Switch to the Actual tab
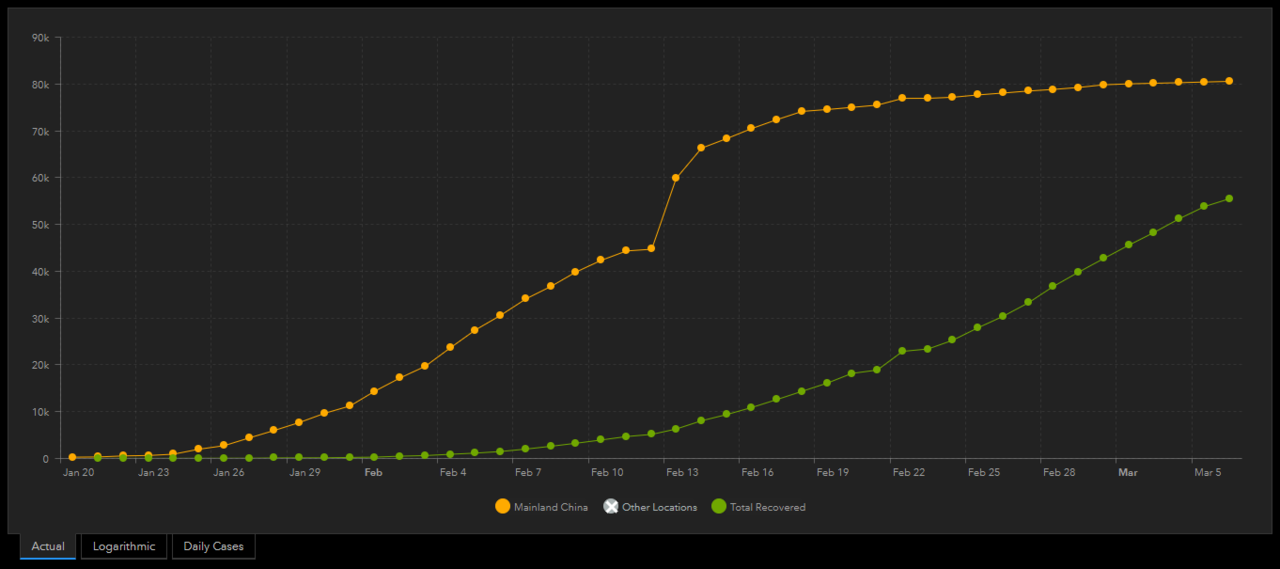Viewport: 1280px width, 569px height. 48,546
